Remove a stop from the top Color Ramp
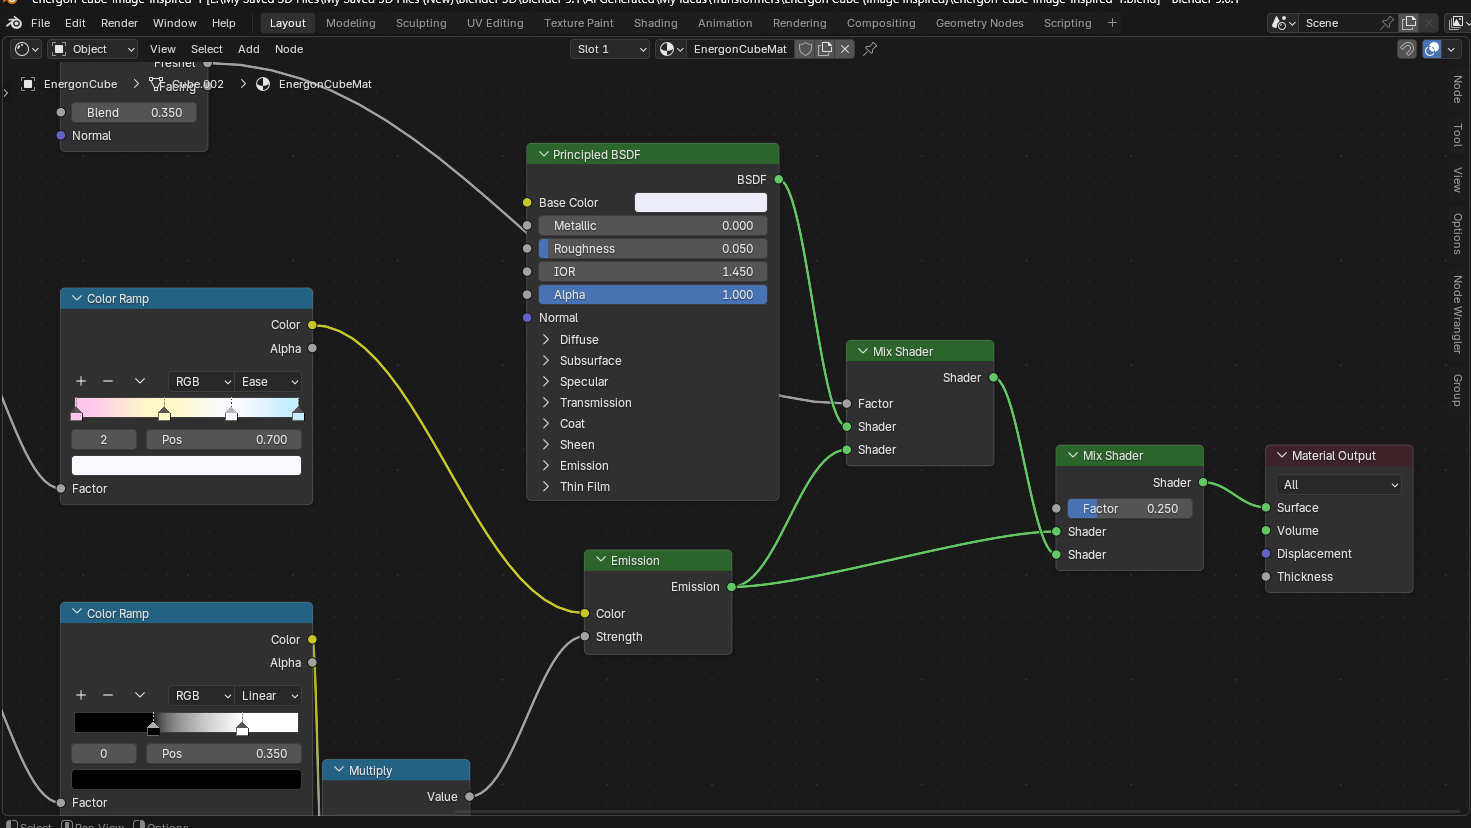1471x828 pixels. (x=108, y=382)
